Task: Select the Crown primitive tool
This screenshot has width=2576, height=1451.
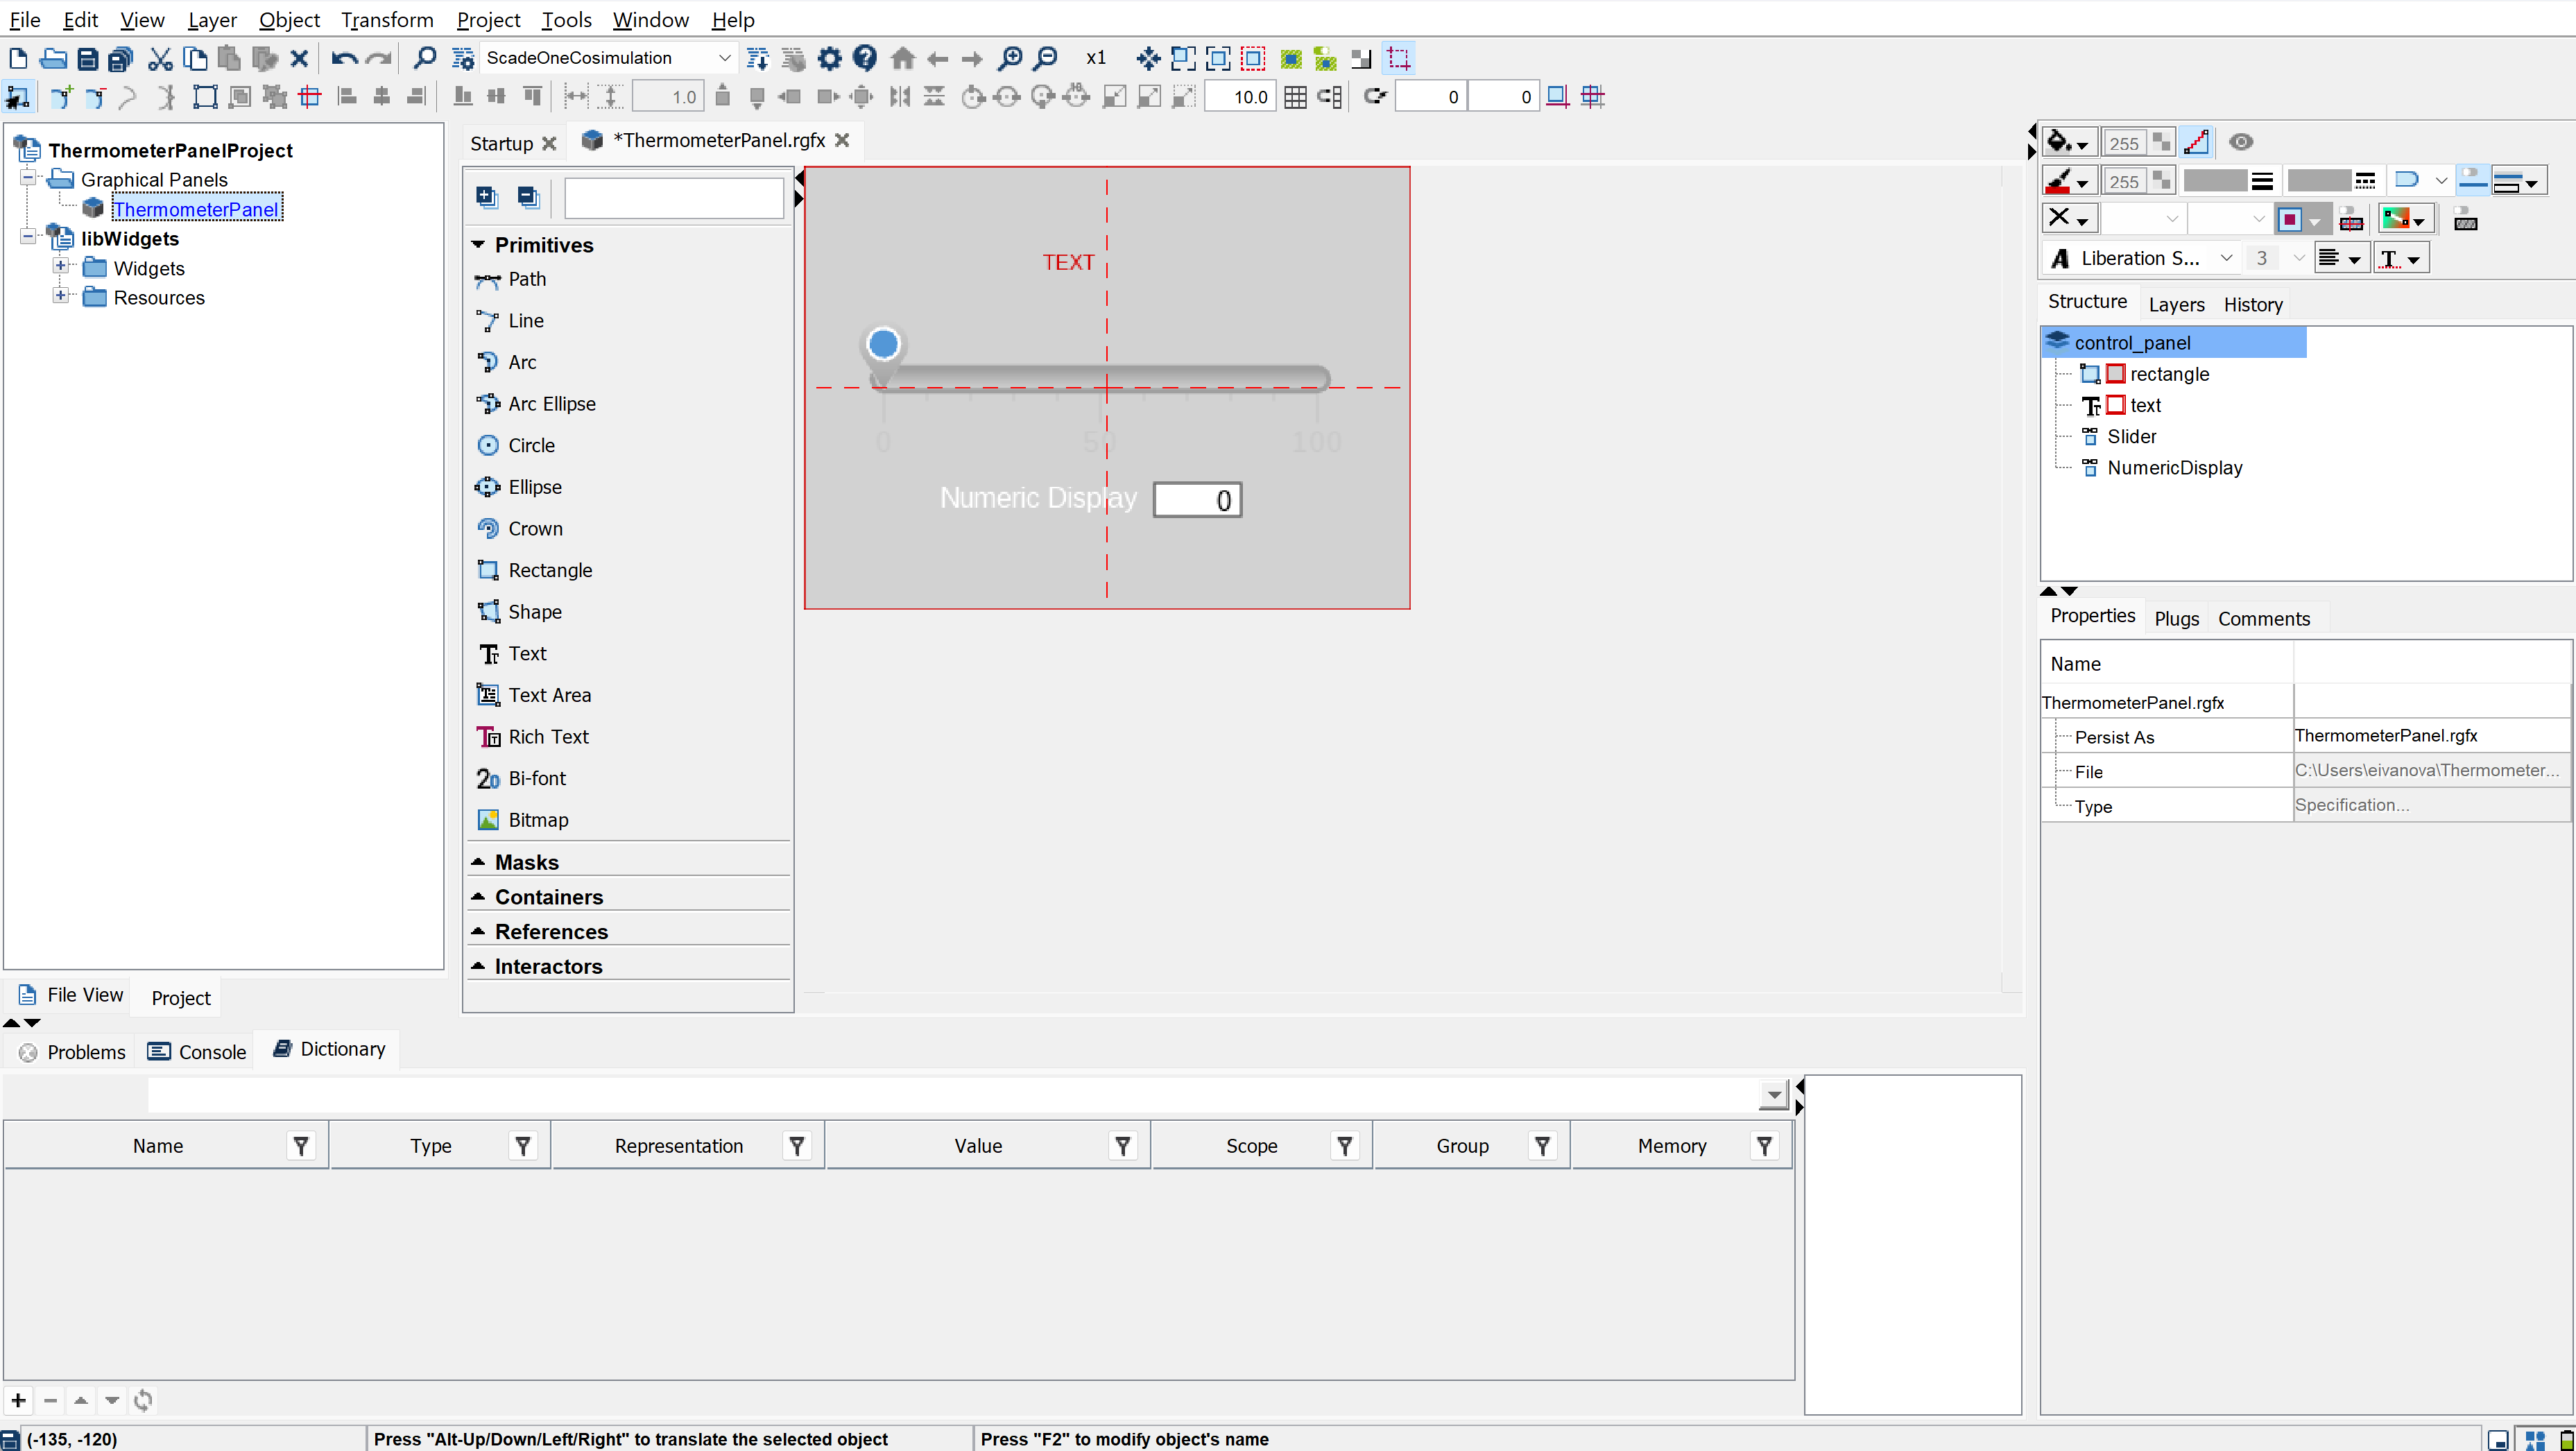Action: point(535,528)
